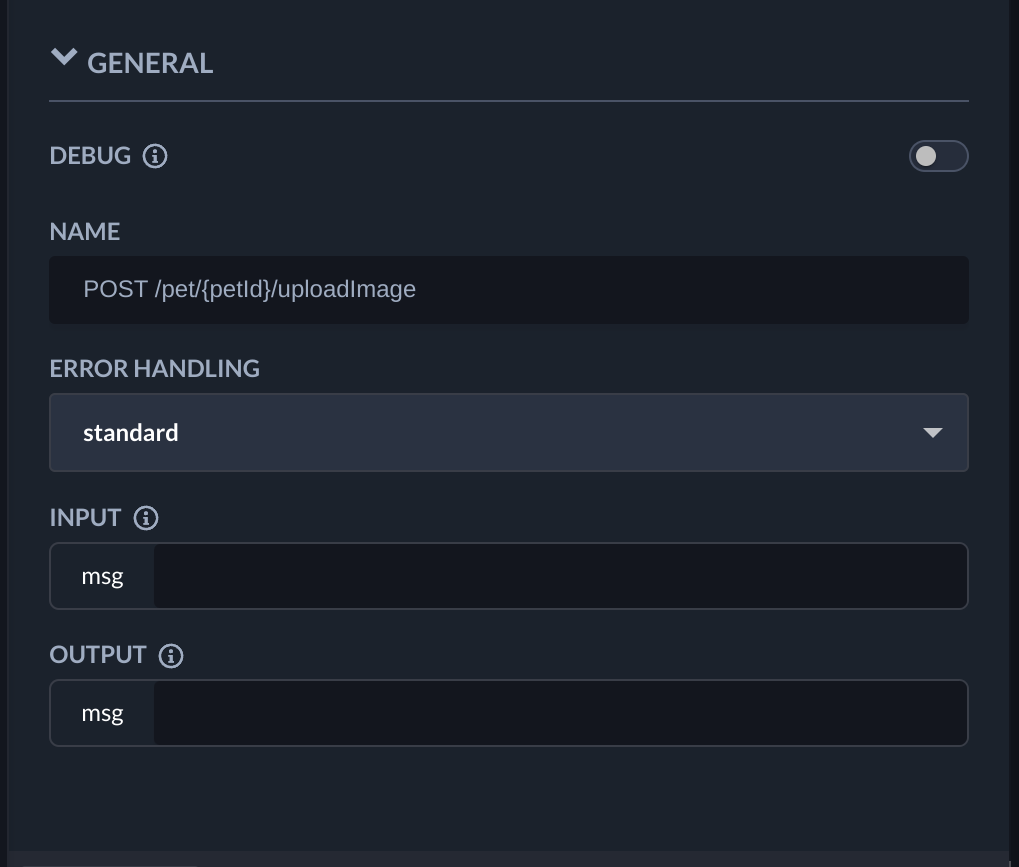Screen dimensions: 1019x867
Task: Select the msg prefix of the OUTPUT field
Action: (x=102, y=713)
